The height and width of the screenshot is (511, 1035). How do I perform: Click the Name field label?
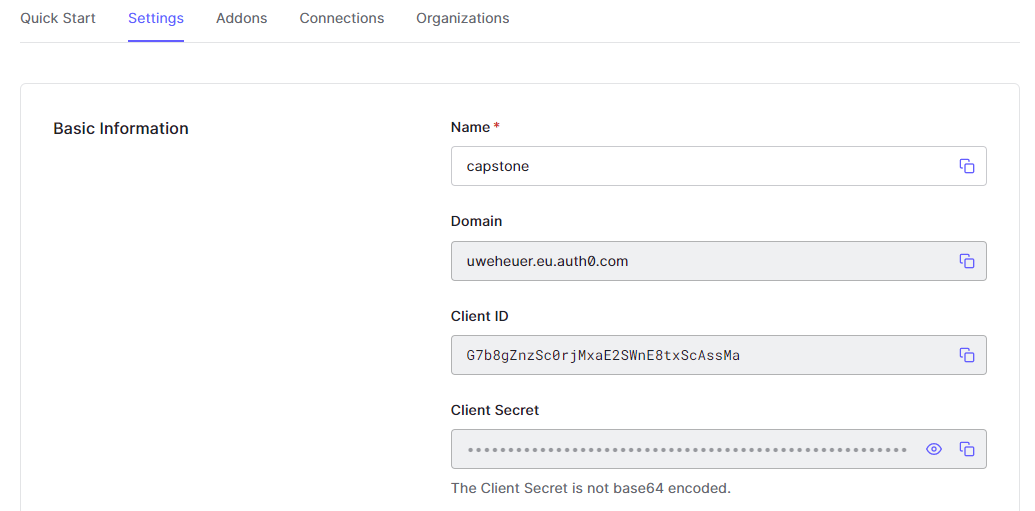(471, 127)
